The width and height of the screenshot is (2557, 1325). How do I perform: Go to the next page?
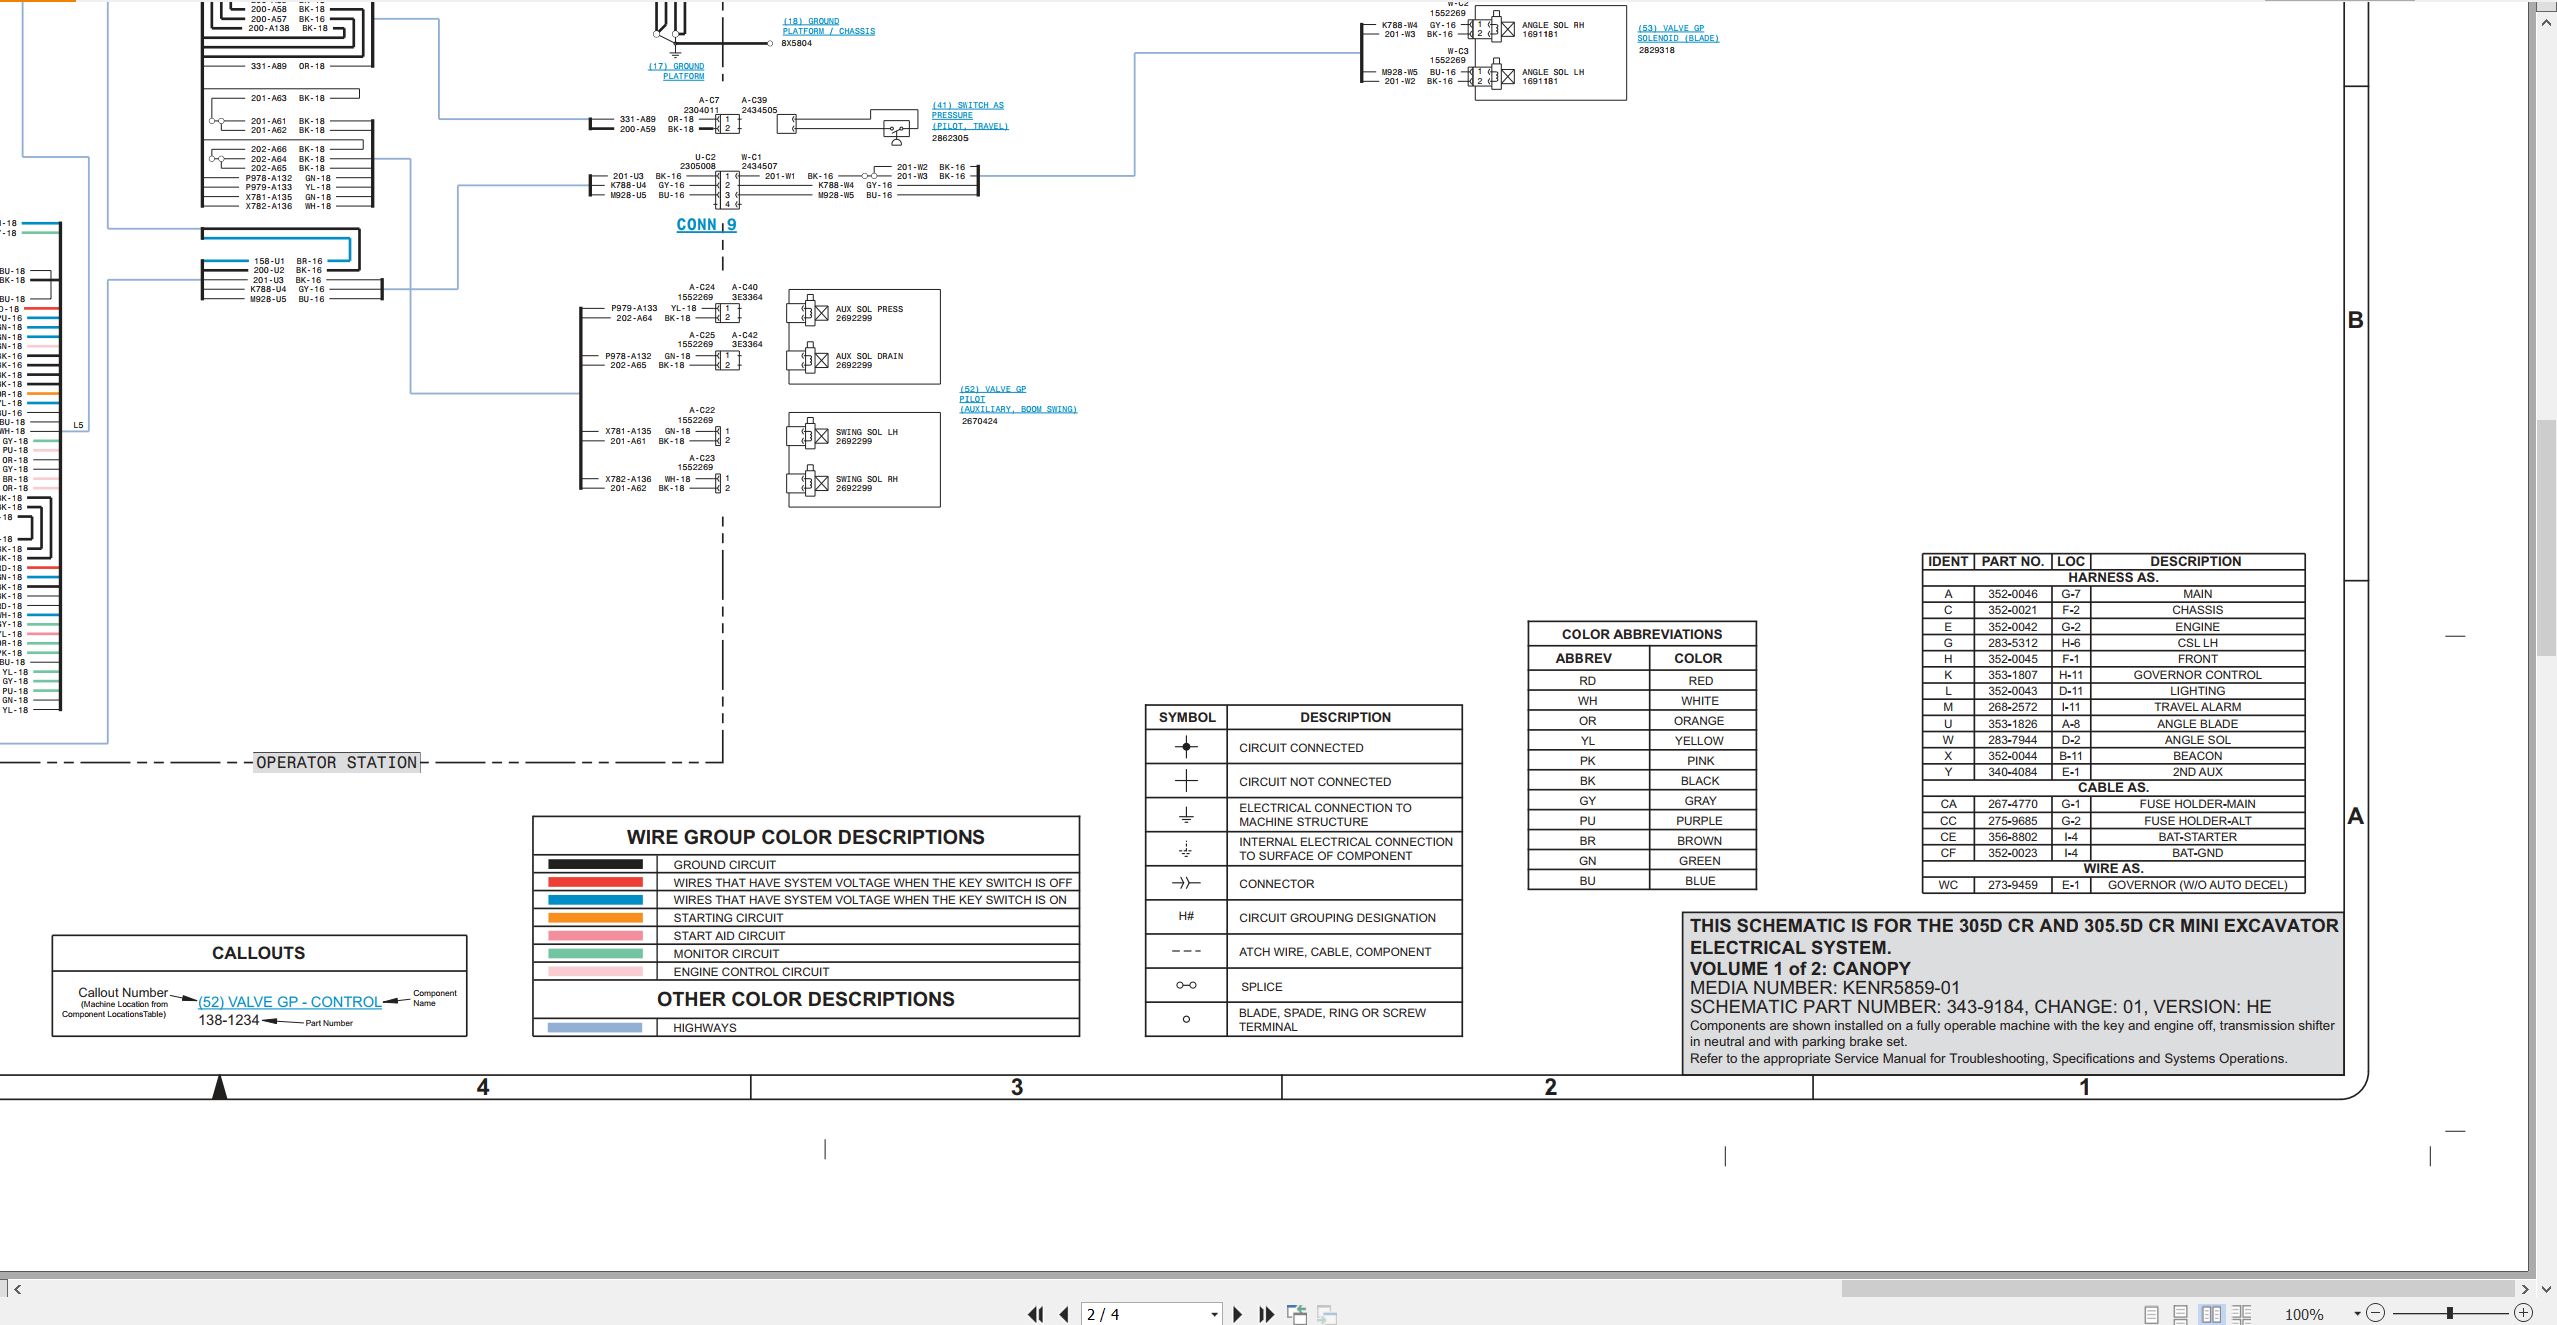(1238, 1314)
